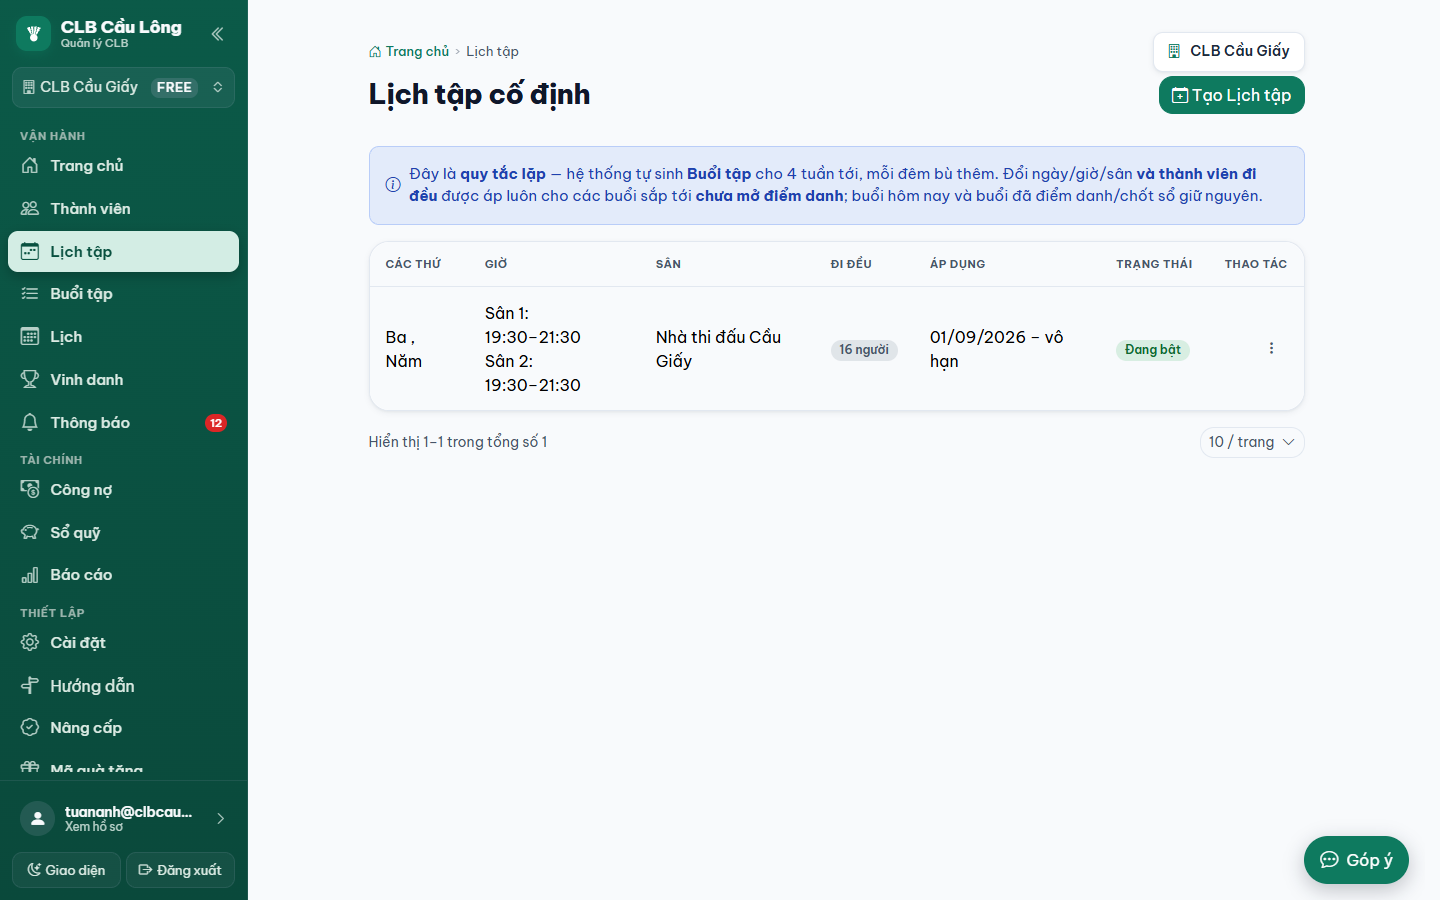1440x900 pixels.
Task: Click the Sổ quỹ piggy bank icon
Action: (30, 533)
